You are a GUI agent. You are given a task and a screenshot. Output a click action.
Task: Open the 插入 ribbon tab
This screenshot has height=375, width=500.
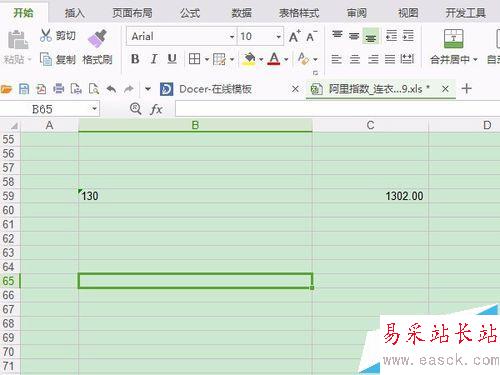(75, 13)
